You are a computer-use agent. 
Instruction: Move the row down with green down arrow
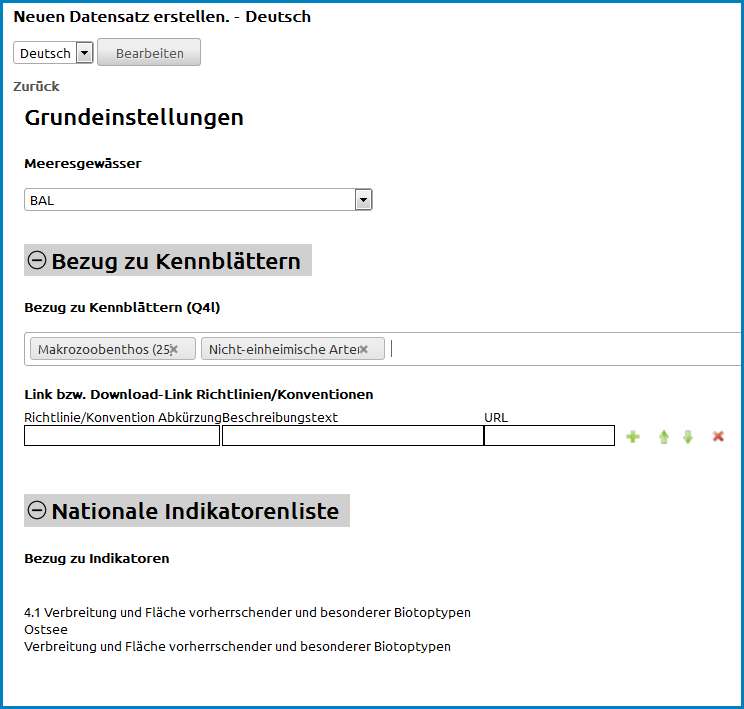[688, 437]
